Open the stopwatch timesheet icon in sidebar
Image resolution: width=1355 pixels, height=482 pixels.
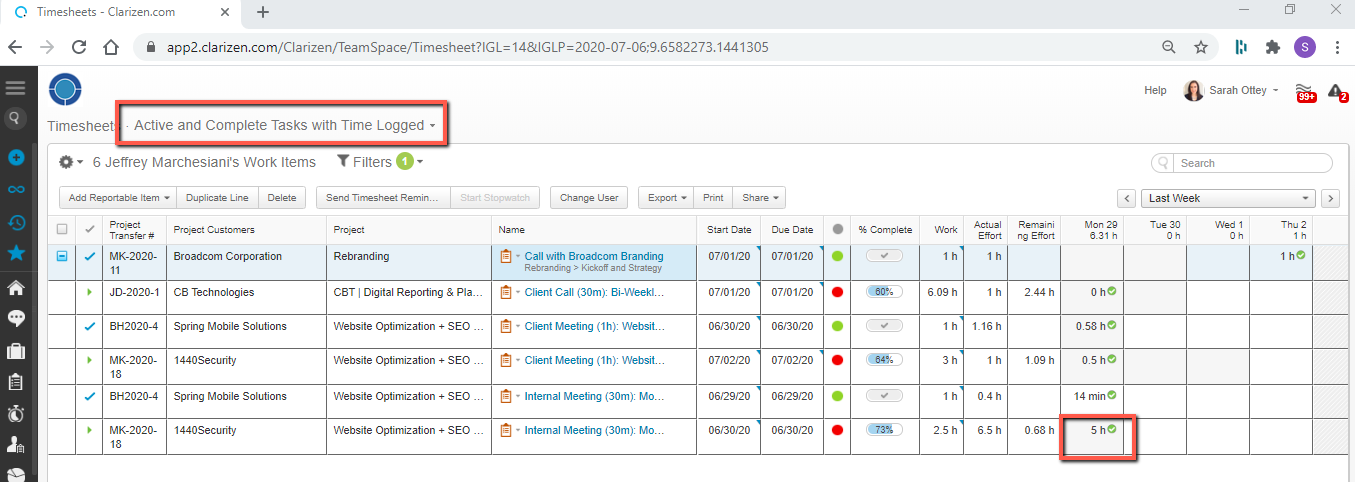(16, 413)
